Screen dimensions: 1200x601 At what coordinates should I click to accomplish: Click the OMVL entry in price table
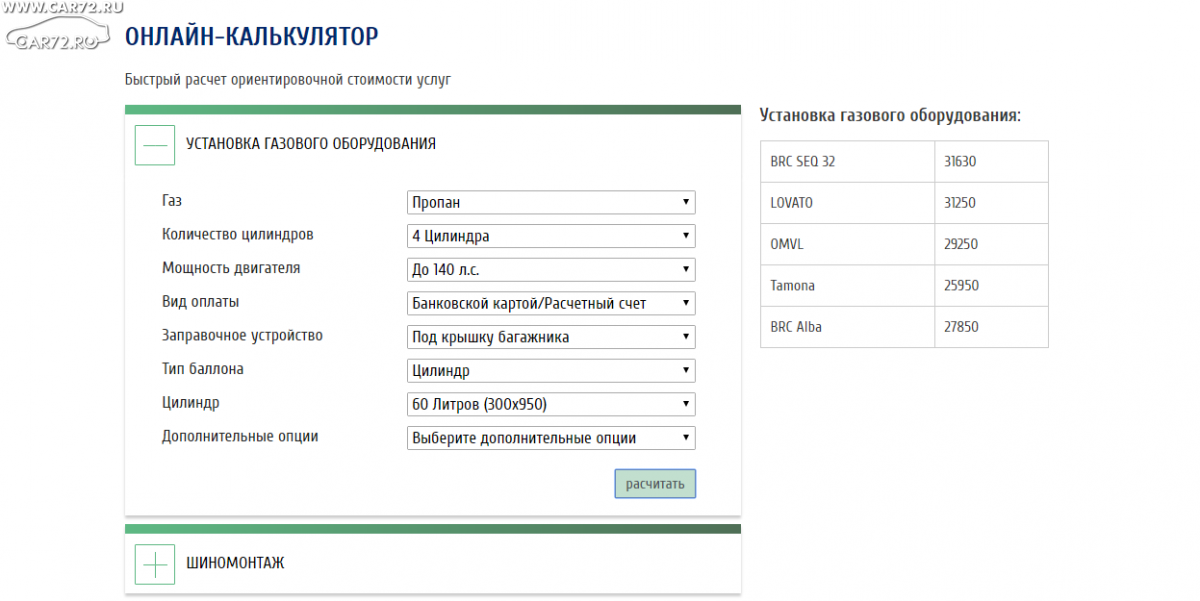[789, 244]
